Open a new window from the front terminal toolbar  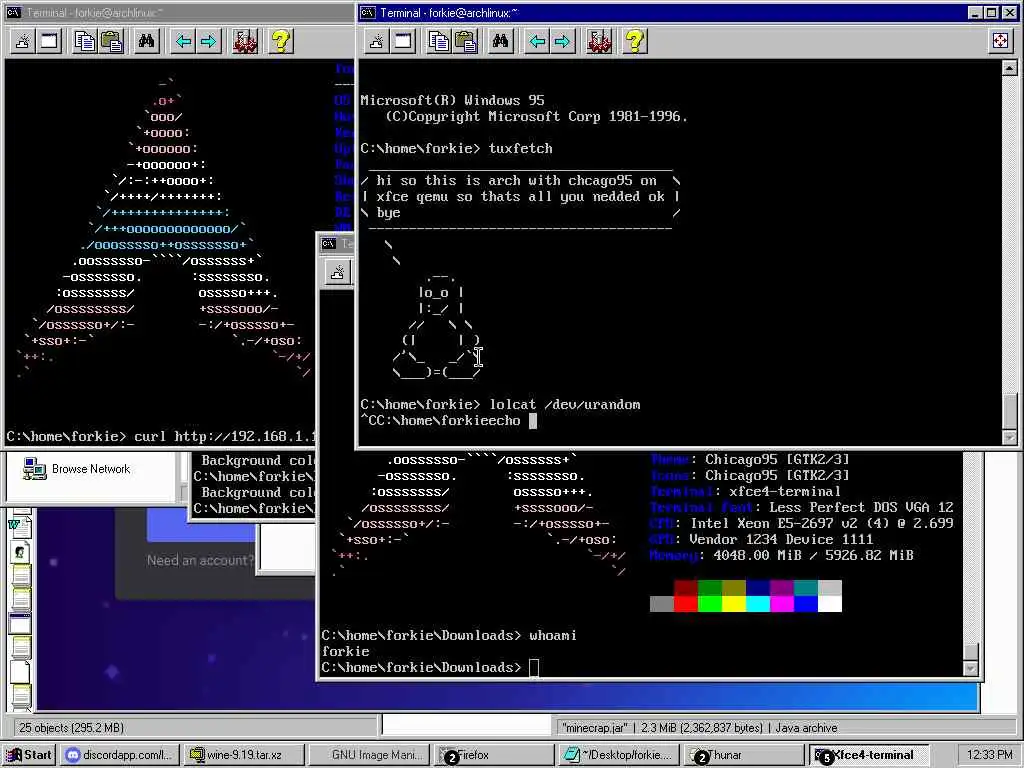404,42
